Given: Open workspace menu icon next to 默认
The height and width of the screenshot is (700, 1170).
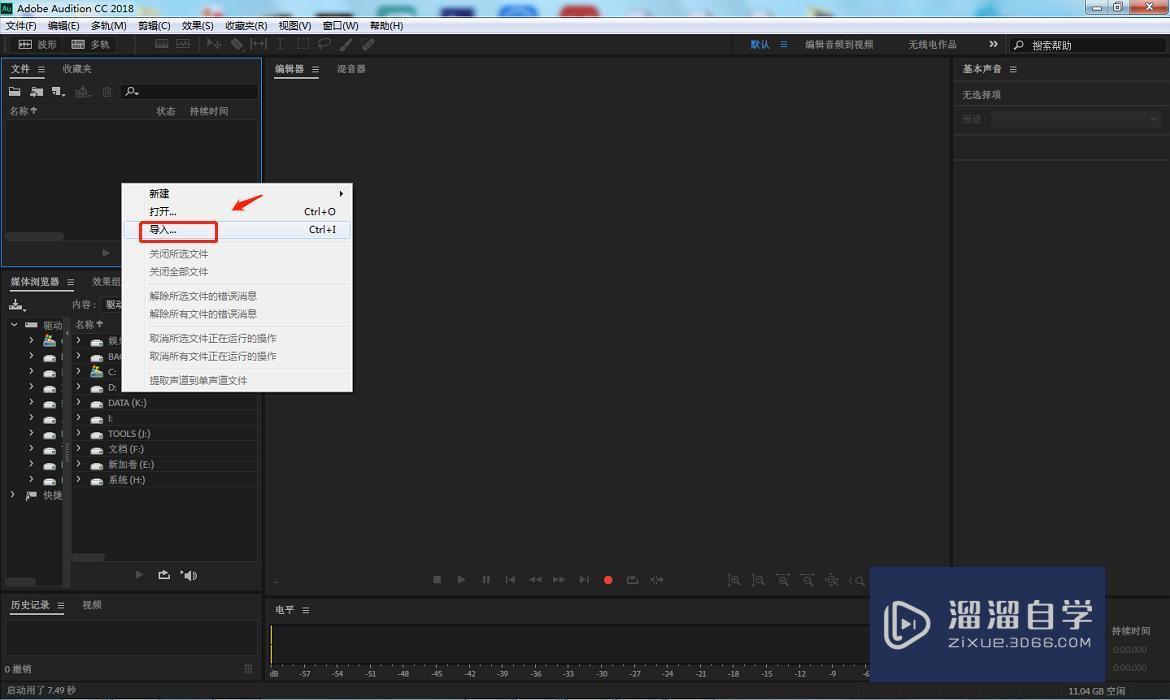Looking at the screenshot, I should 783,45.
